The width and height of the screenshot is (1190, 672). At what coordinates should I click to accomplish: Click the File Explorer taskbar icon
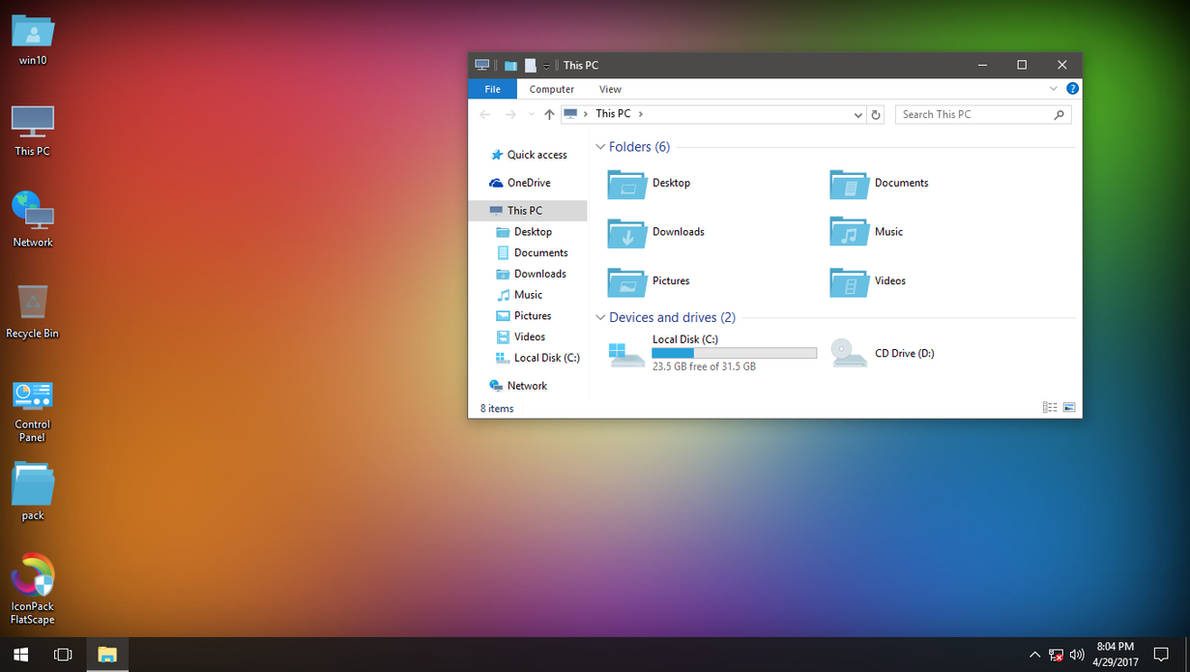click(107, 655)
